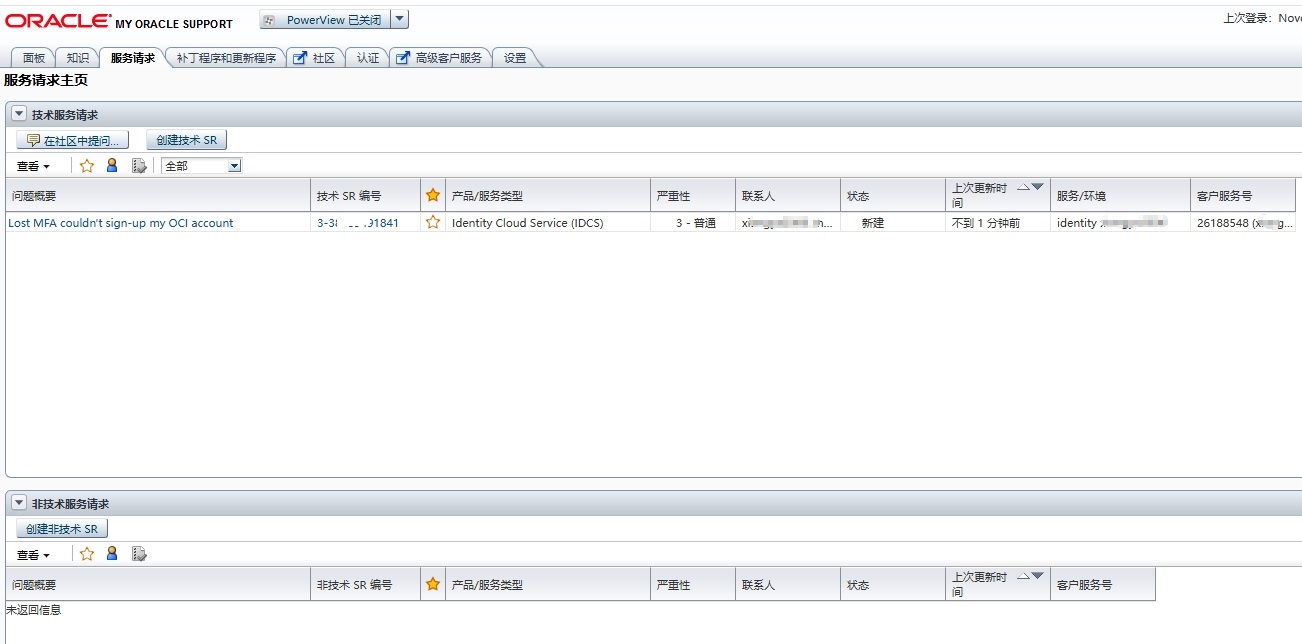Sort ascending by 上次更新时间 in non-technical SR table
The image size is (1302, 644).
[x=1023, y=576]
